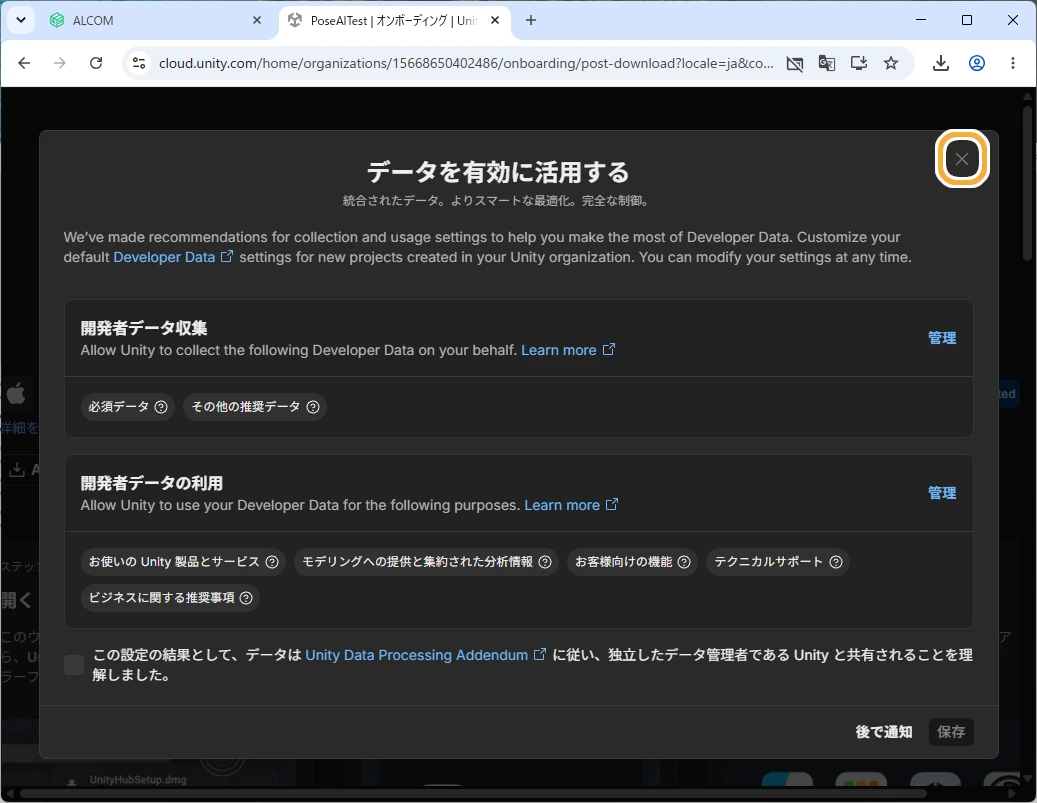Check the data sharing consent checkbox
Screen dimensions: 1037x803
[74, 665]
